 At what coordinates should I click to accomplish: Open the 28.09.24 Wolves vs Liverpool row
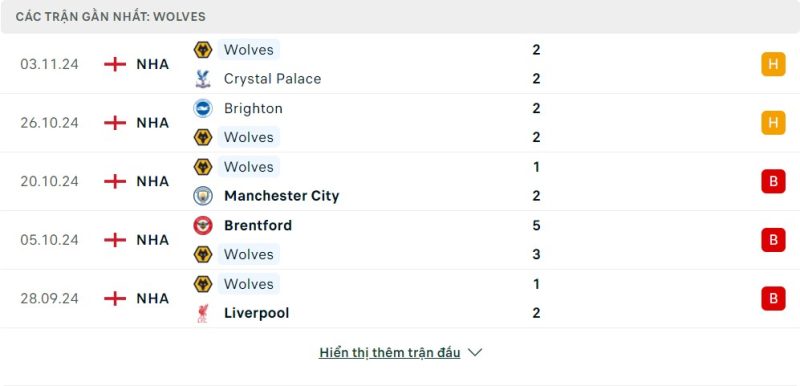pos(400,298)
